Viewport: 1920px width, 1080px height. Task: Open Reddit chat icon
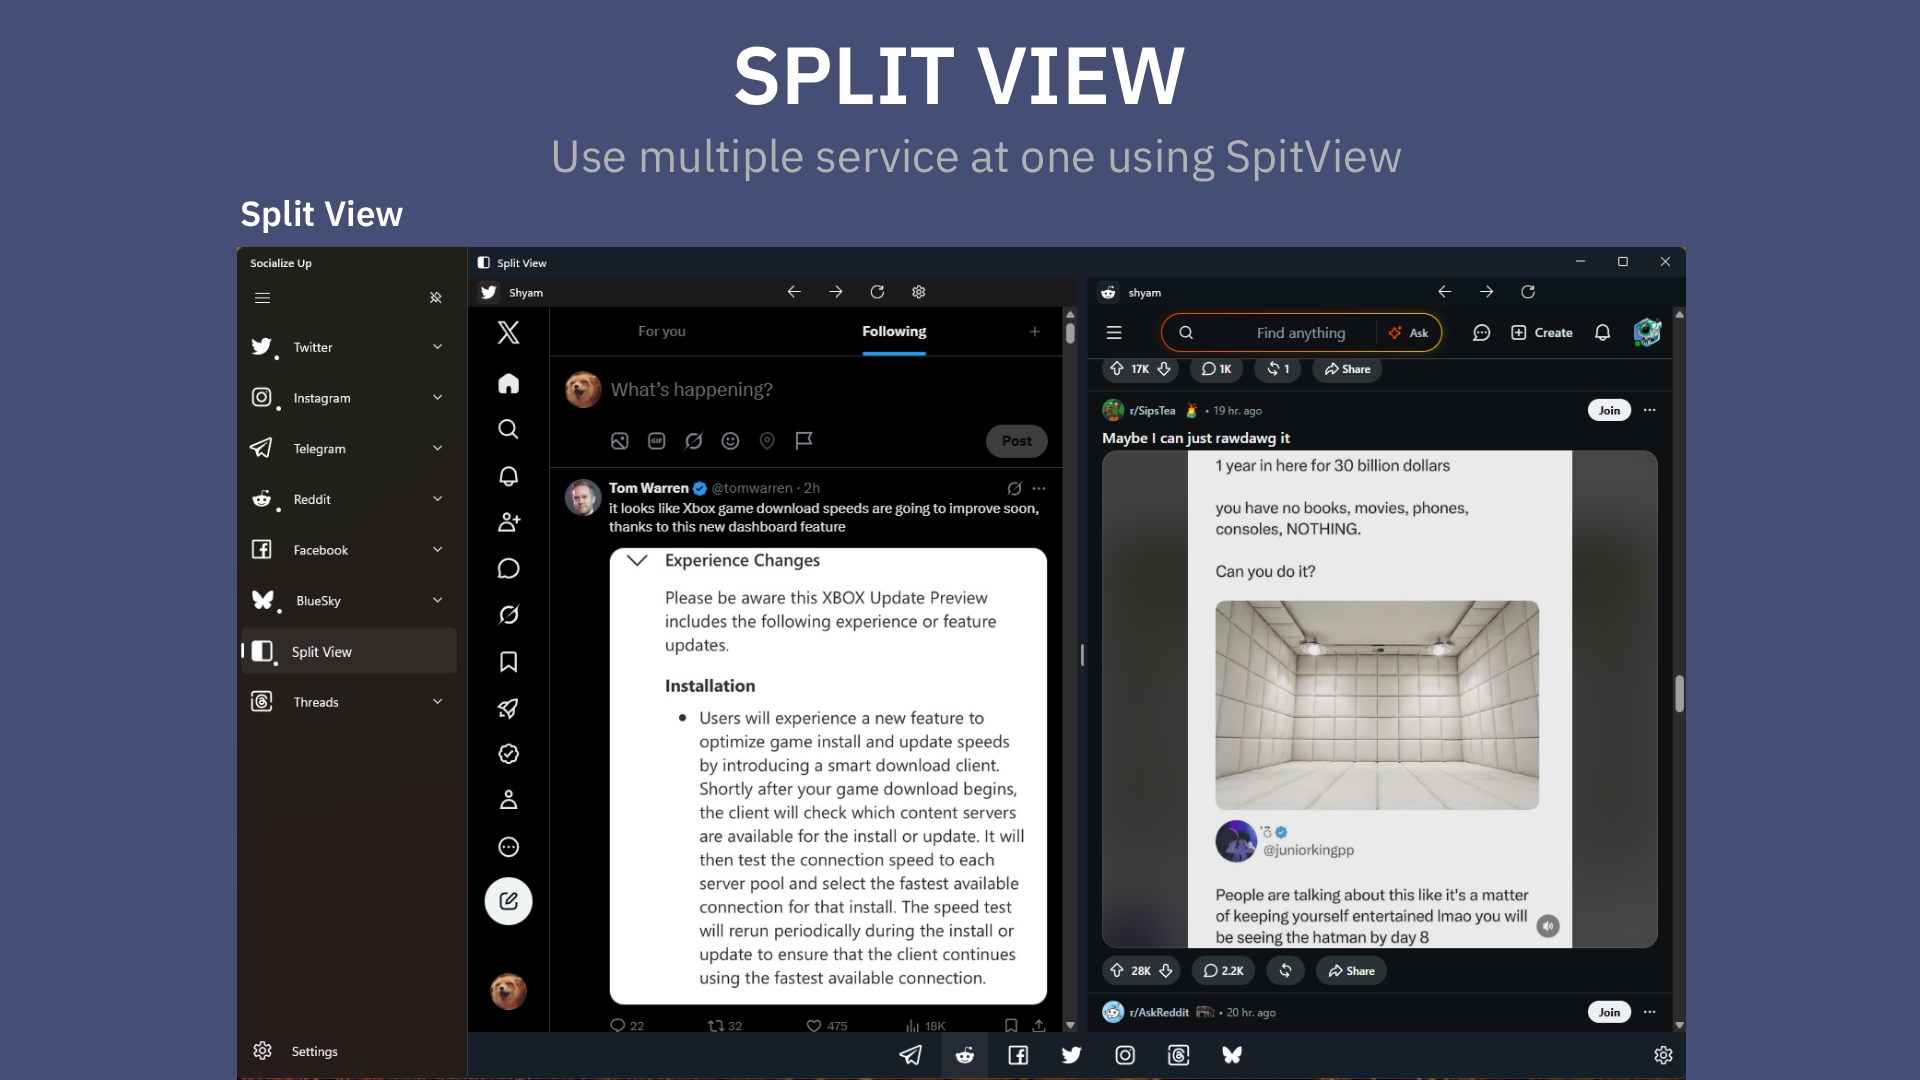[x=1481, y=333]
